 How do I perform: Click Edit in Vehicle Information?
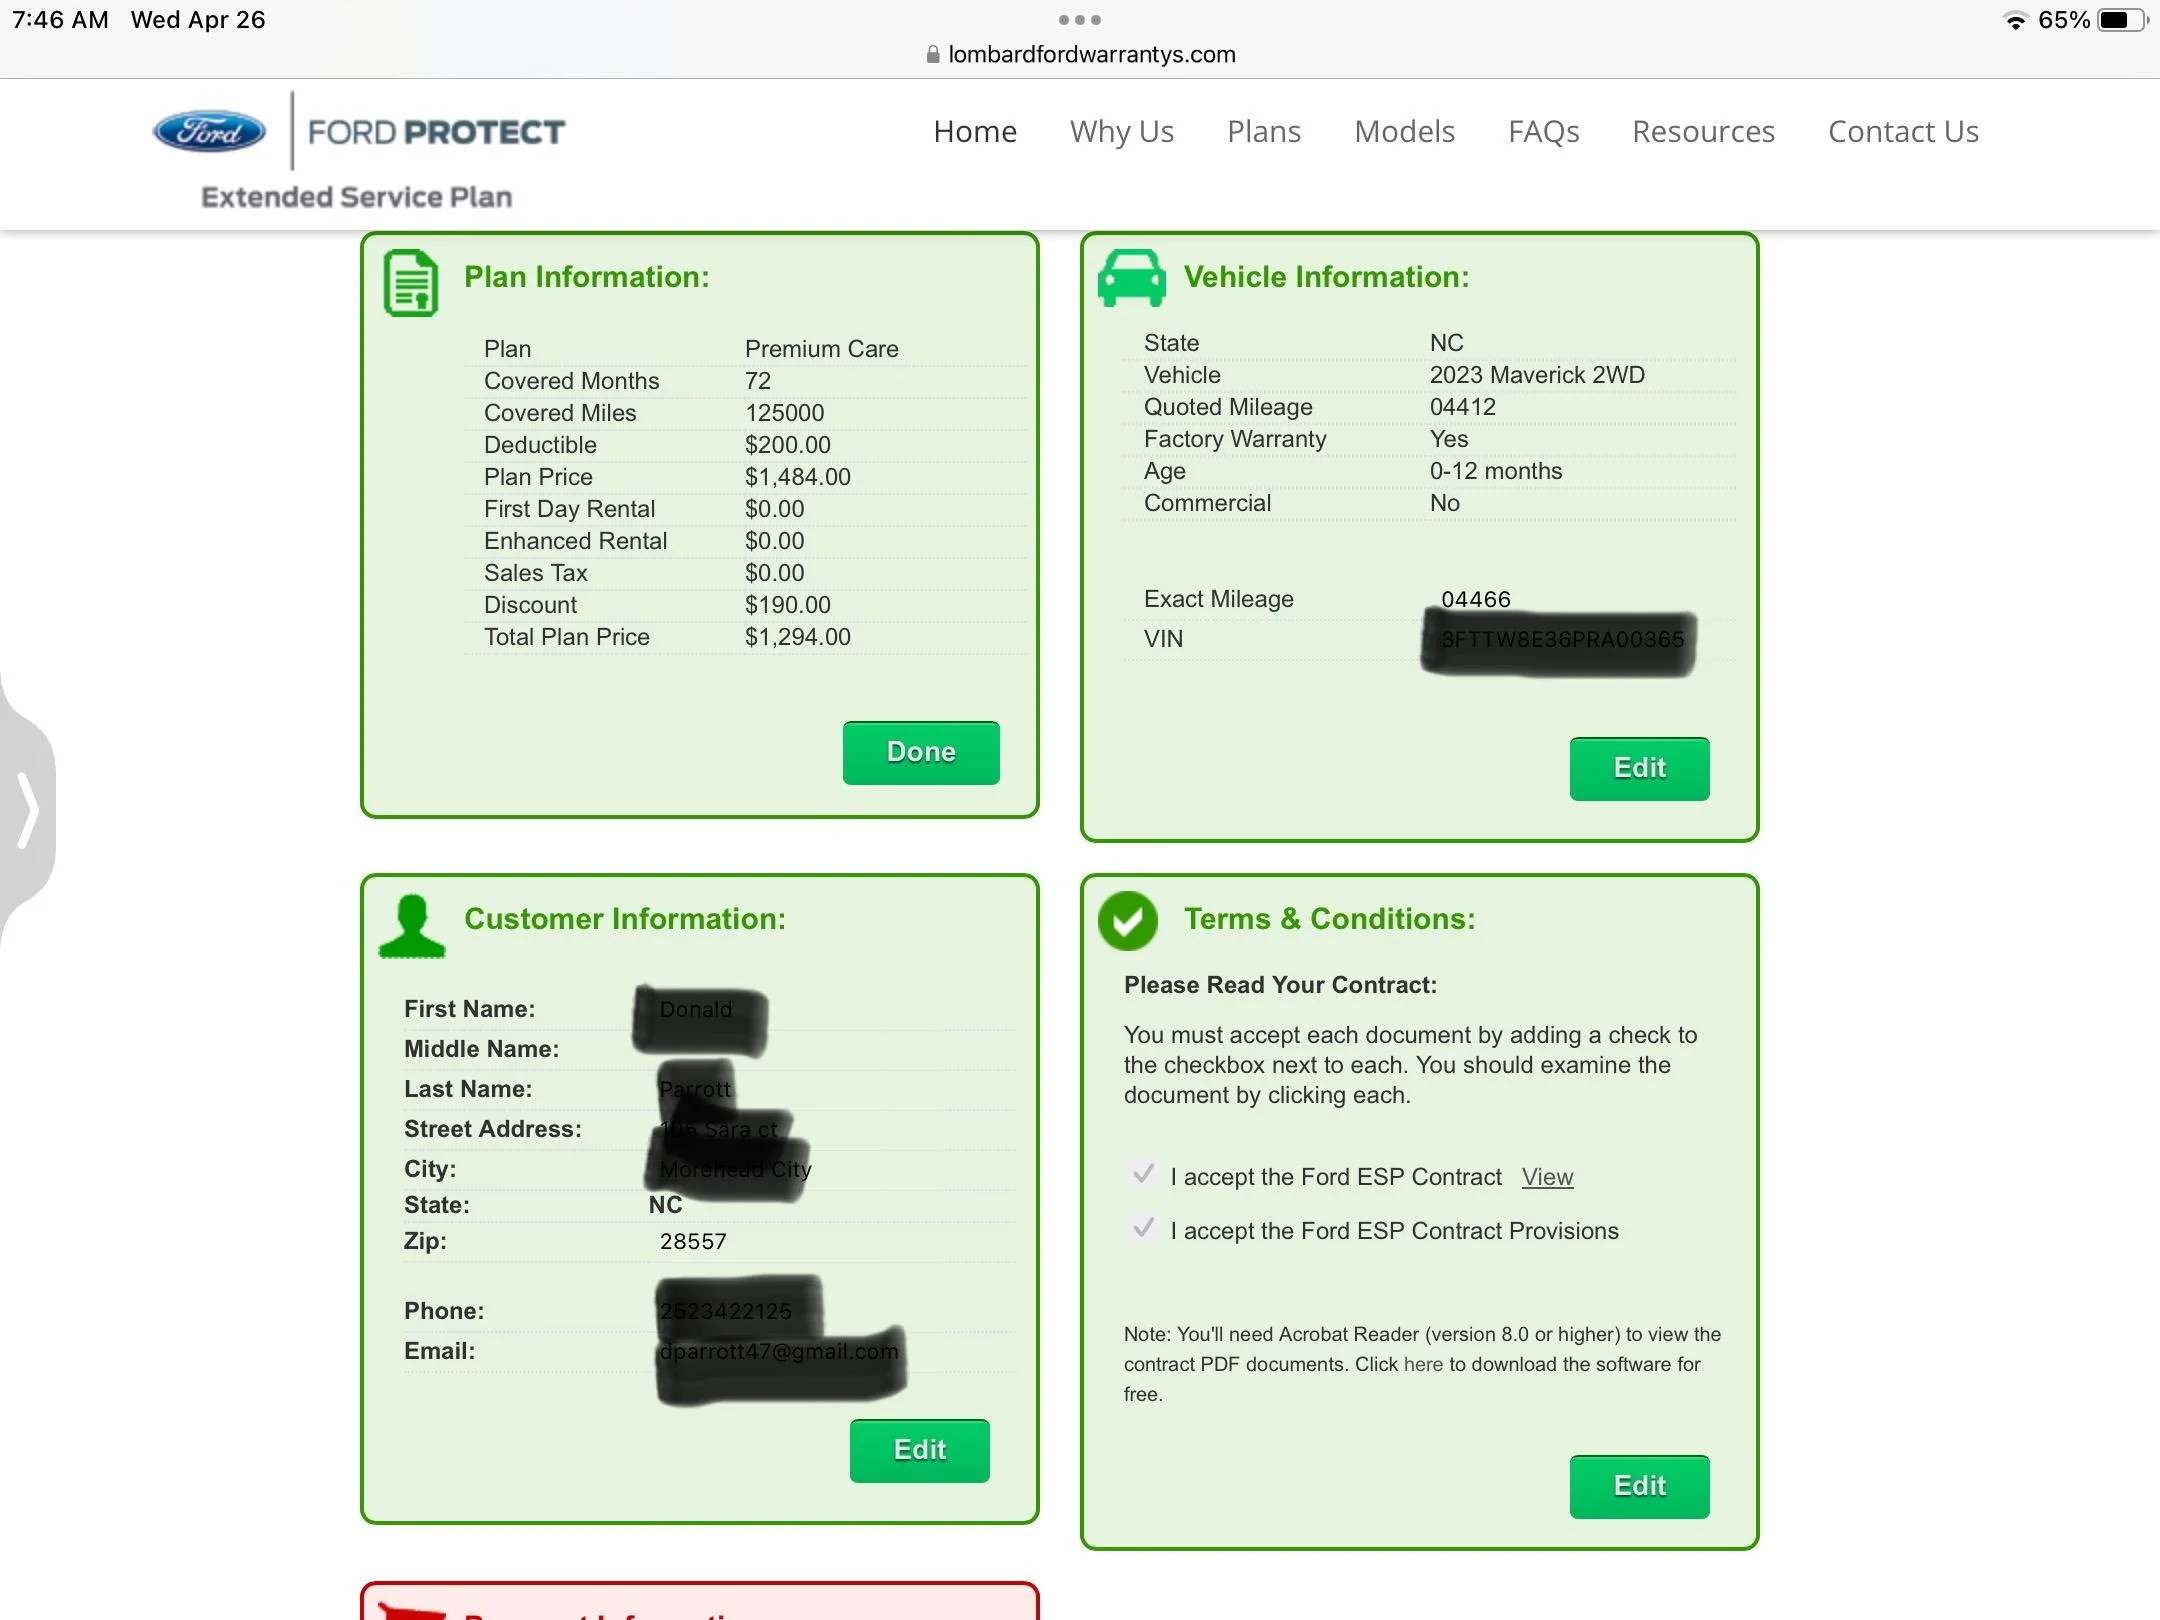click(x=1640, y=768)
